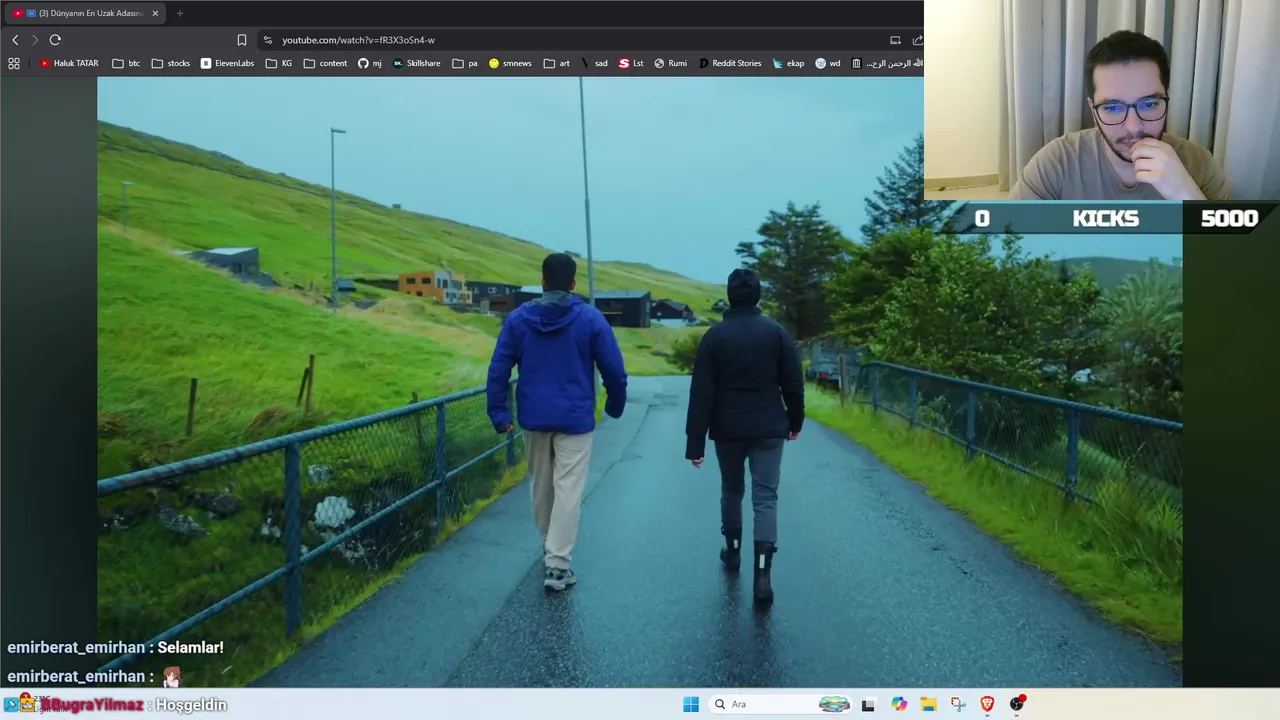This screenshot has width=1280, height=720.
Task: Open the smnews bookmark
Action: pyautogui.click(x=510, y=63)
